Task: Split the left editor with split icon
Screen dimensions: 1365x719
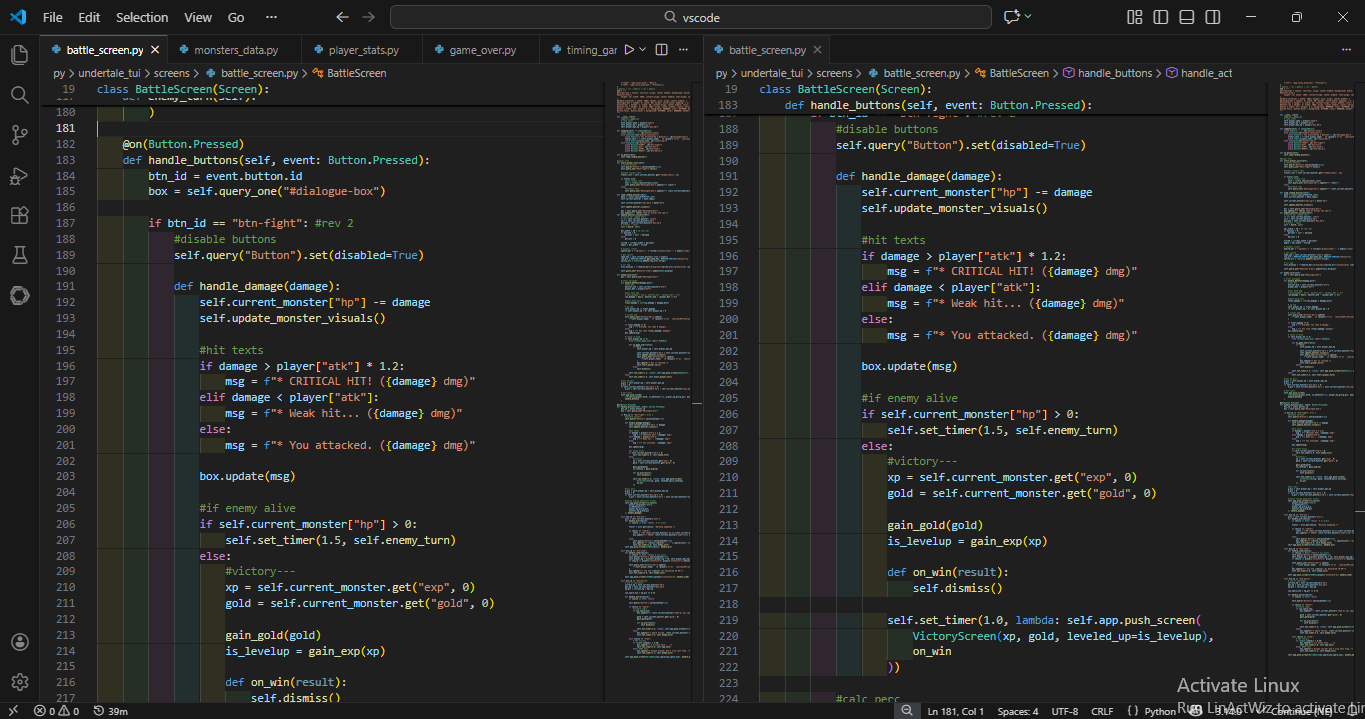Action: coord(662,49)
